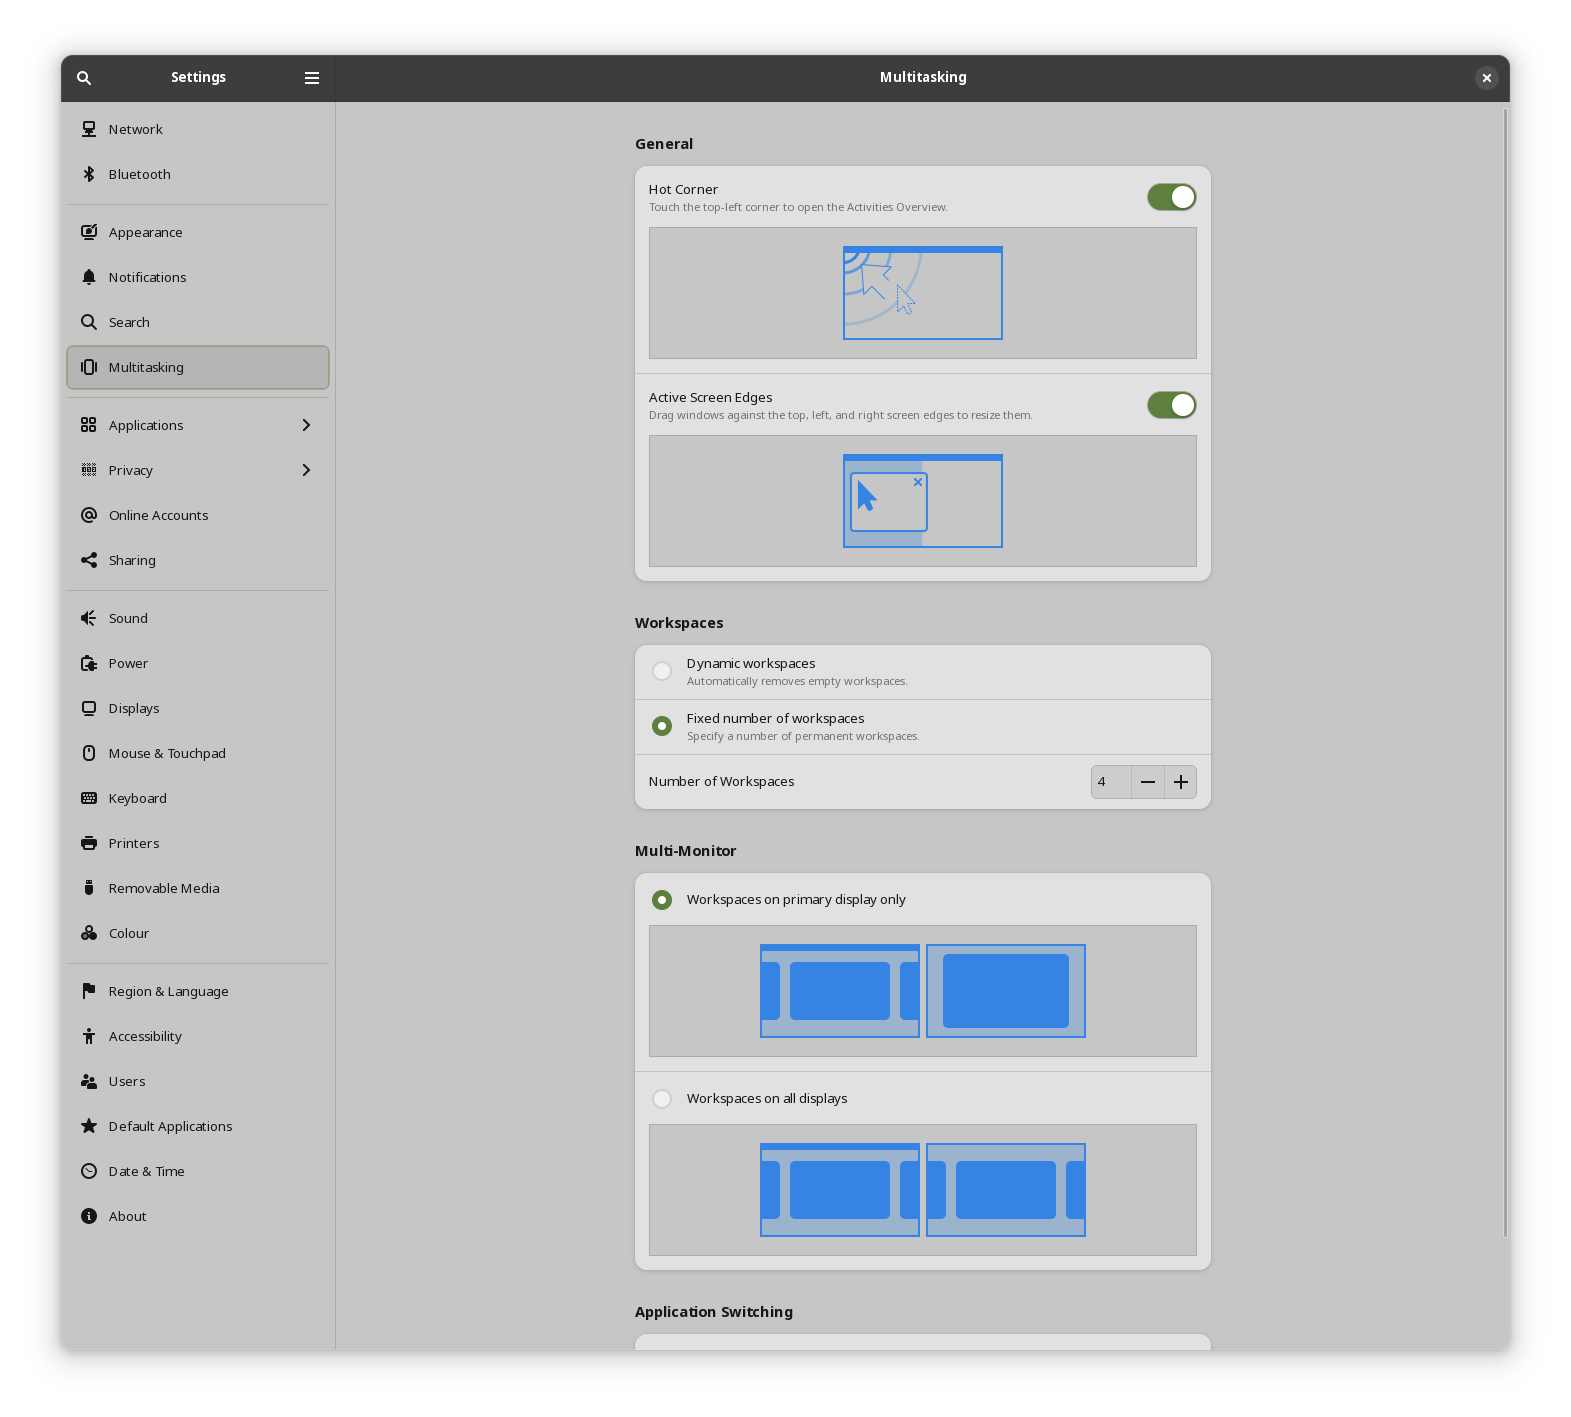Image resolution: width=1571 pixels, height=1417 pixels.
Task: Click the Online Accounts at-sign icon
Action: (x=89, y=515)
